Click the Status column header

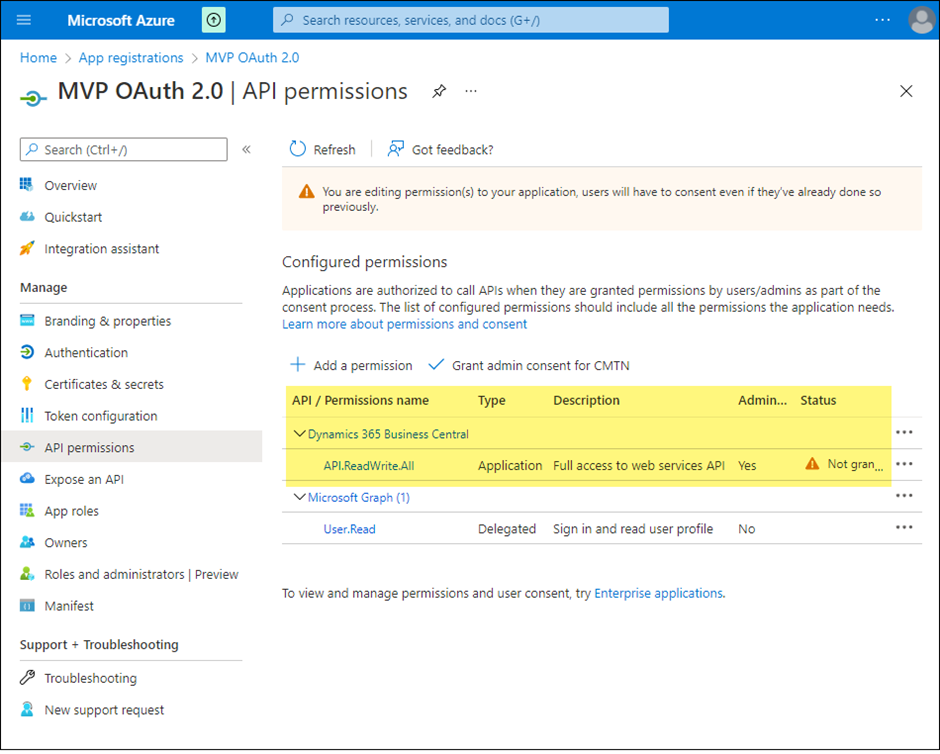[818, 400]
